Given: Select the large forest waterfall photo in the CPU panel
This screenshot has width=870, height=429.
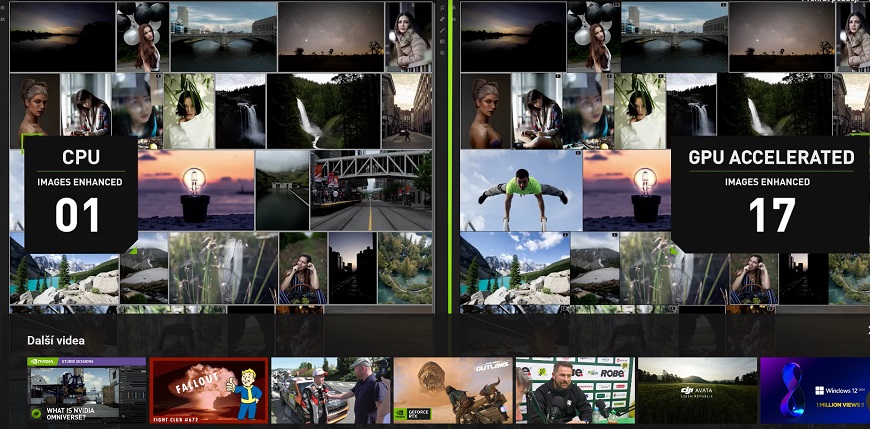Looking at the screenshot, I should click(x=323, y=111).
